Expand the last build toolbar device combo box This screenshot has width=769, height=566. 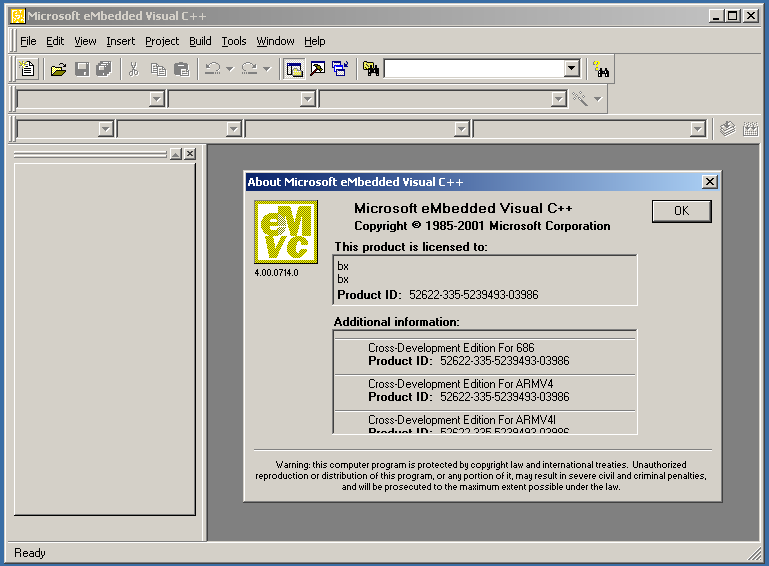[x=697, y=129]
